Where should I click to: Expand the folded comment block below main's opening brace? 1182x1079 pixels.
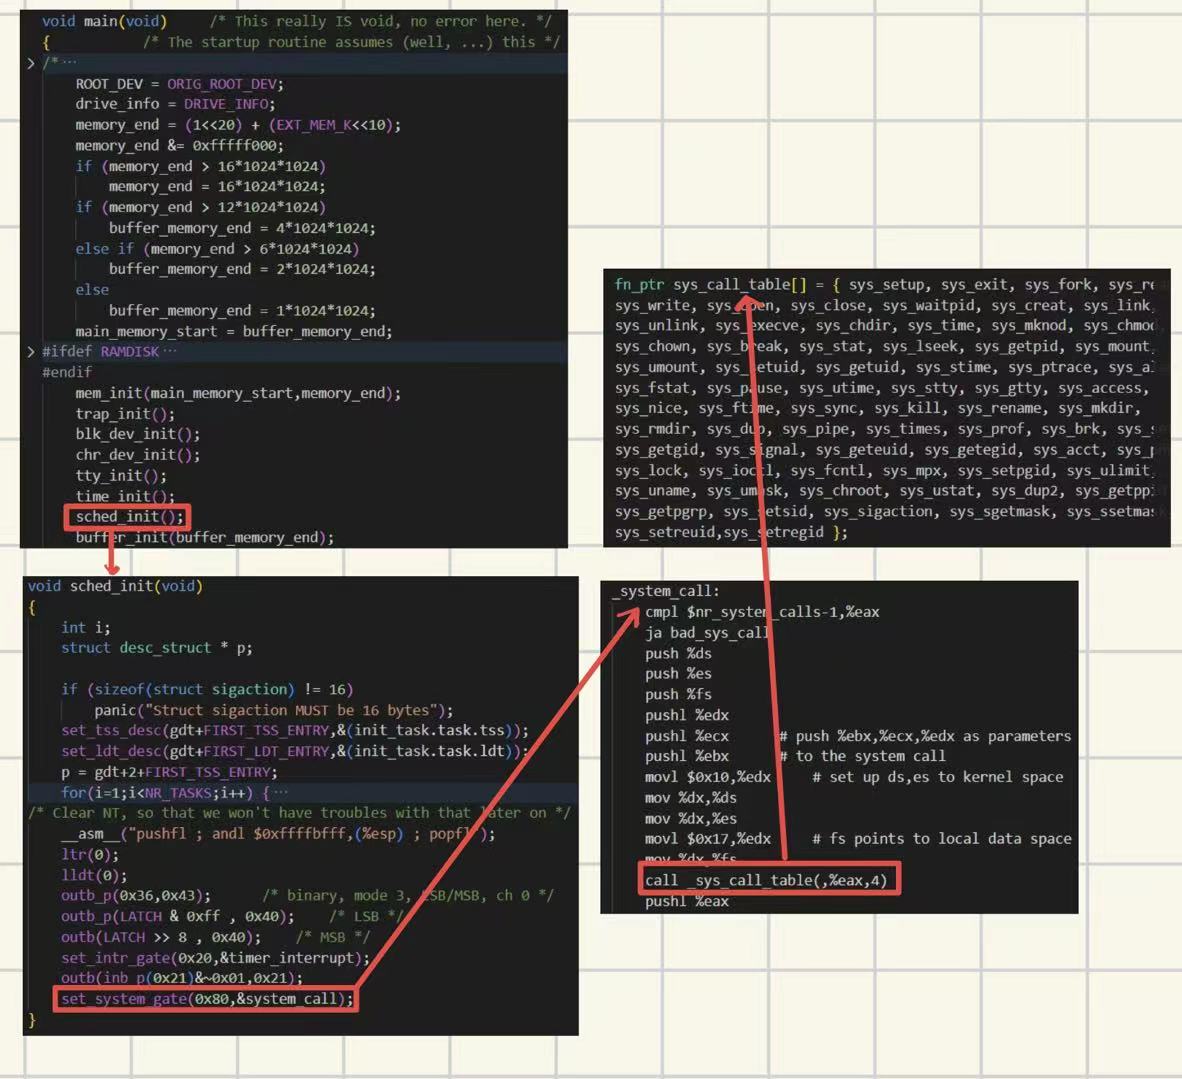pos(31,63)
